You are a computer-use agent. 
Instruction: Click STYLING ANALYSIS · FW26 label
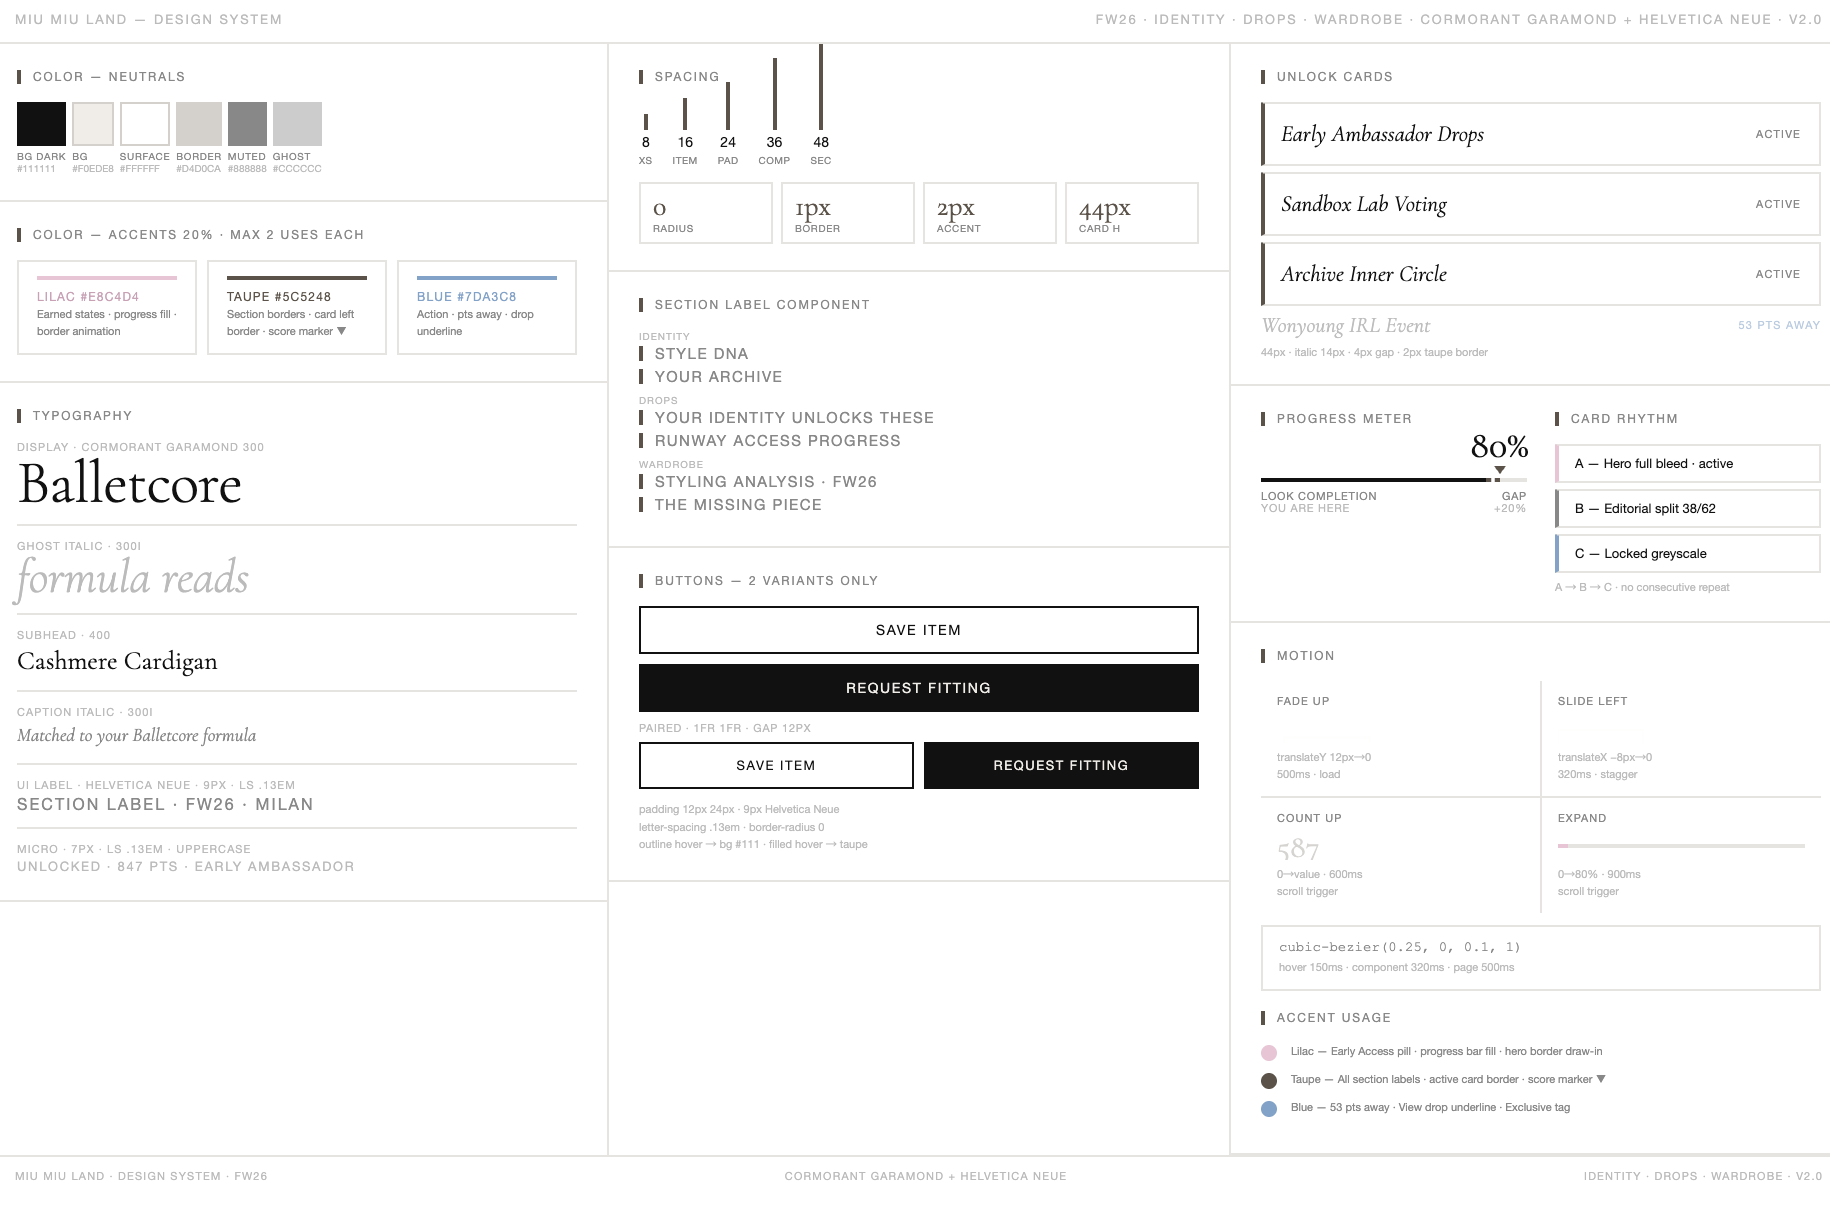pos(765,482)
